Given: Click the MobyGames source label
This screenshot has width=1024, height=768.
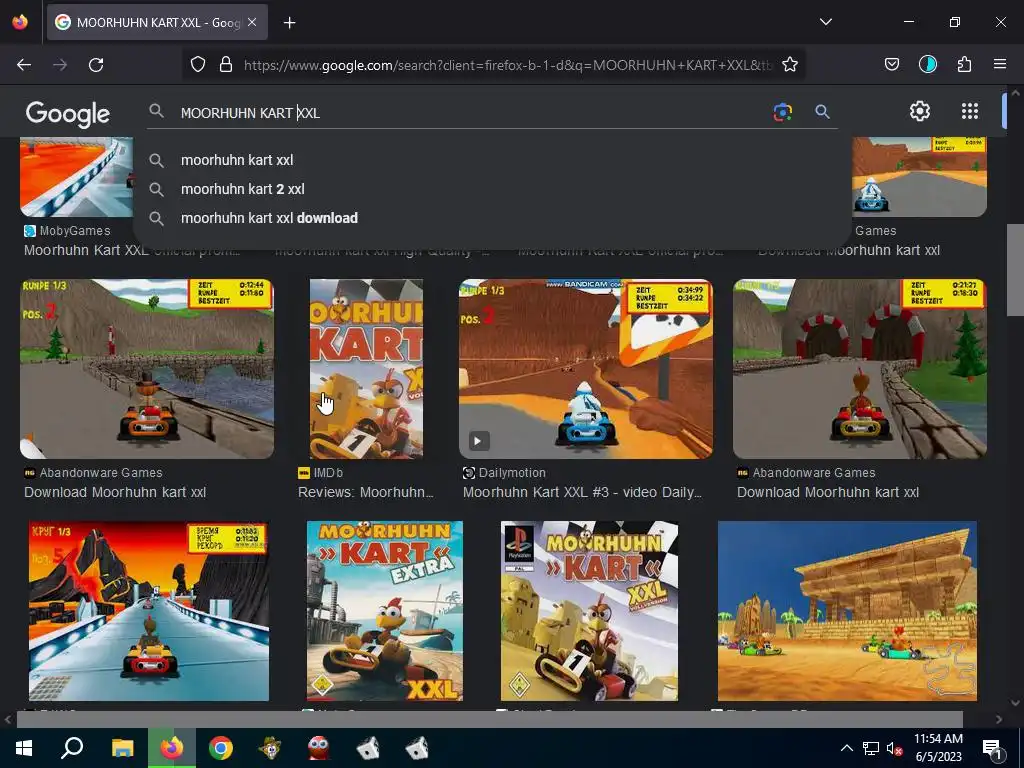Looking at the screenshot, I should tap(74, 231).
